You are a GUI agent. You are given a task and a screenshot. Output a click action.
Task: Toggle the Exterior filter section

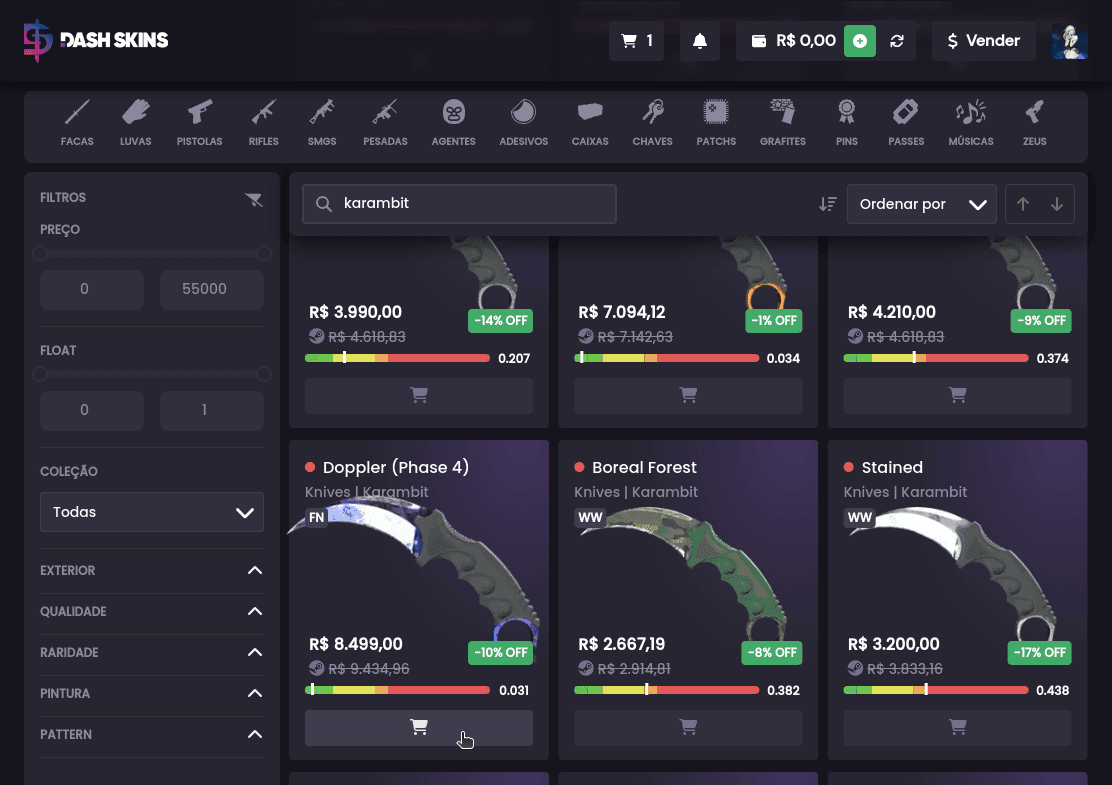[x=152, y=571]
